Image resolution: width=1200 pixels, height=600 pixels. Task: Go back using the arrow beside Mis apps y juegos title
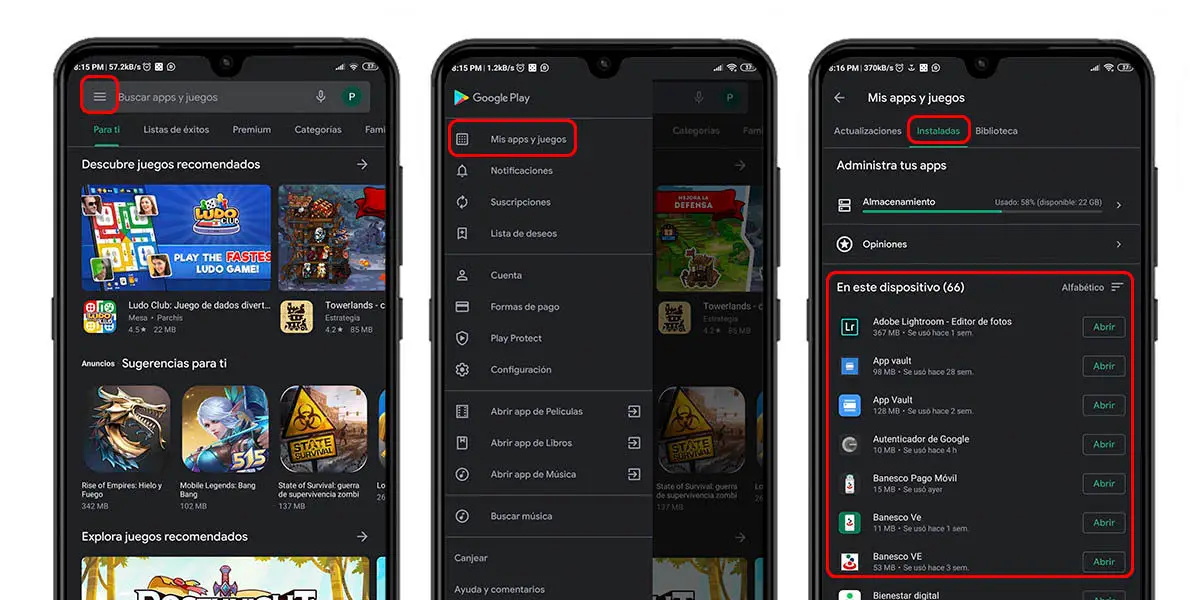tap(839, 98)
